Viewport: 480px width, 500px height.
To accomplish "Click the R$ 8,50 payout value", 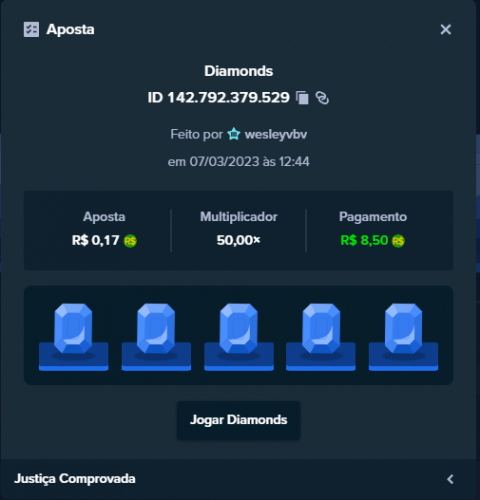I will (x=364, y=240).
